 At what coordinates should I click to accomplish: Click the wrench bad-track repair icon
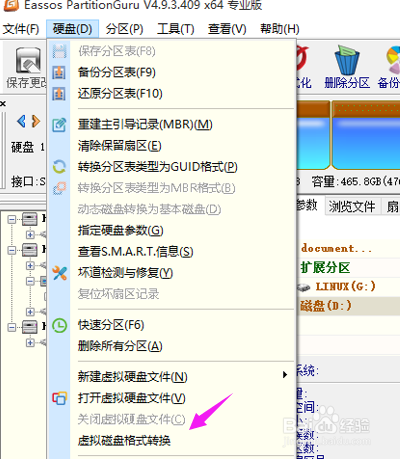point(59,273)
